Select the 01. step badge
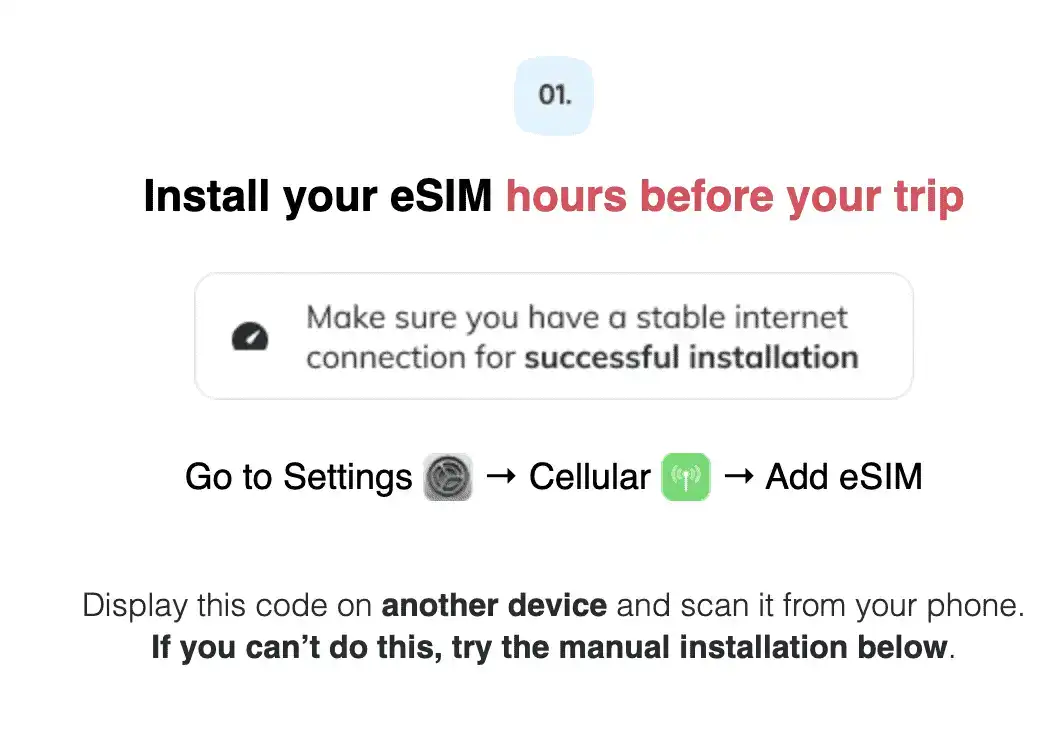 554,96
